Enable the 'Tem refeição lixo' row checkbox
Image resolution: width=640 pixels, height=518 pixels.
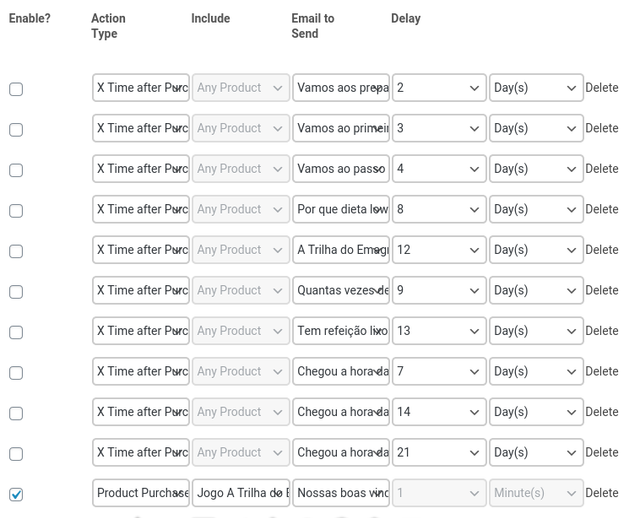coord(16,332)
